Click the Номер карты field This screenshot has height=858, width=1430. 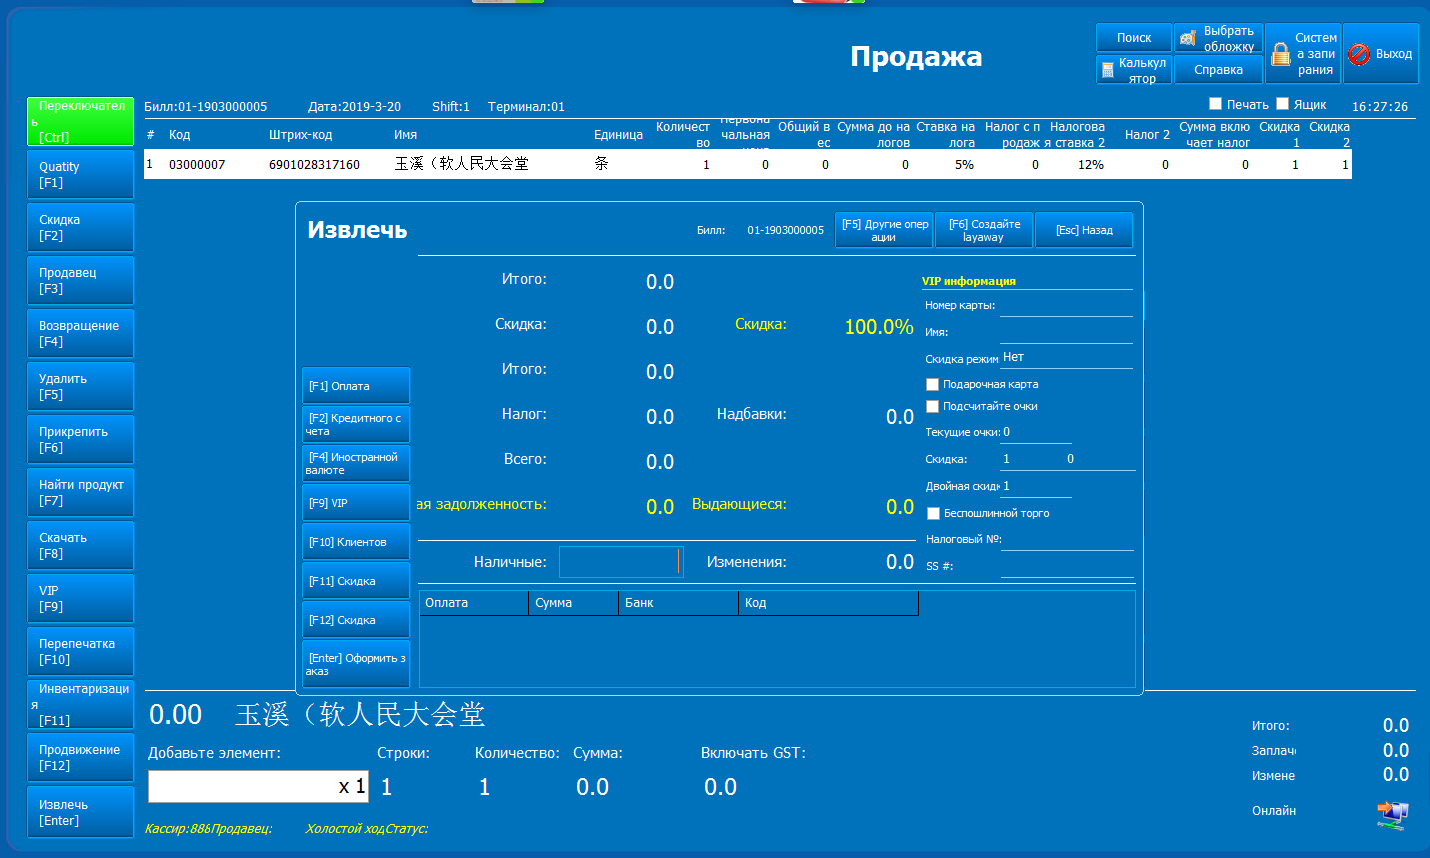click(1066, 306)
